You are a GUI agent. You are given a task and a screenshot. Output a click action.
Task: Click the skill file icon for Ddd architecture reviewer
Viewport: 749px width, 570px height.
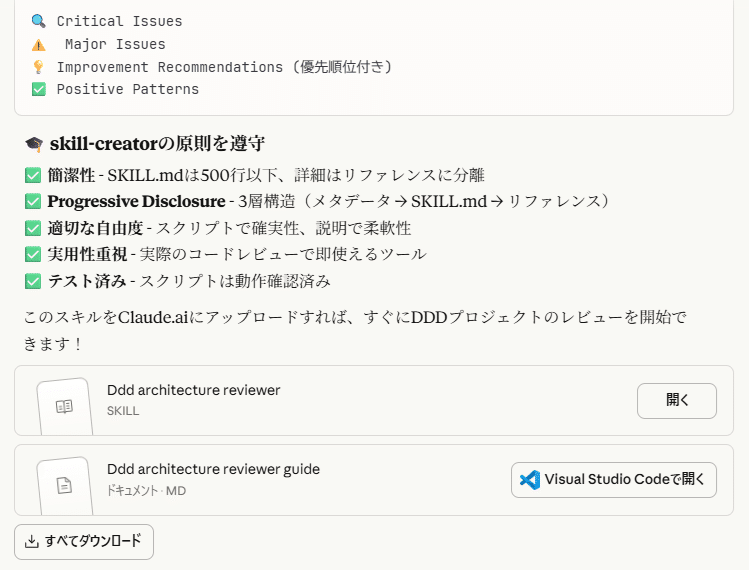coord(64,407)
